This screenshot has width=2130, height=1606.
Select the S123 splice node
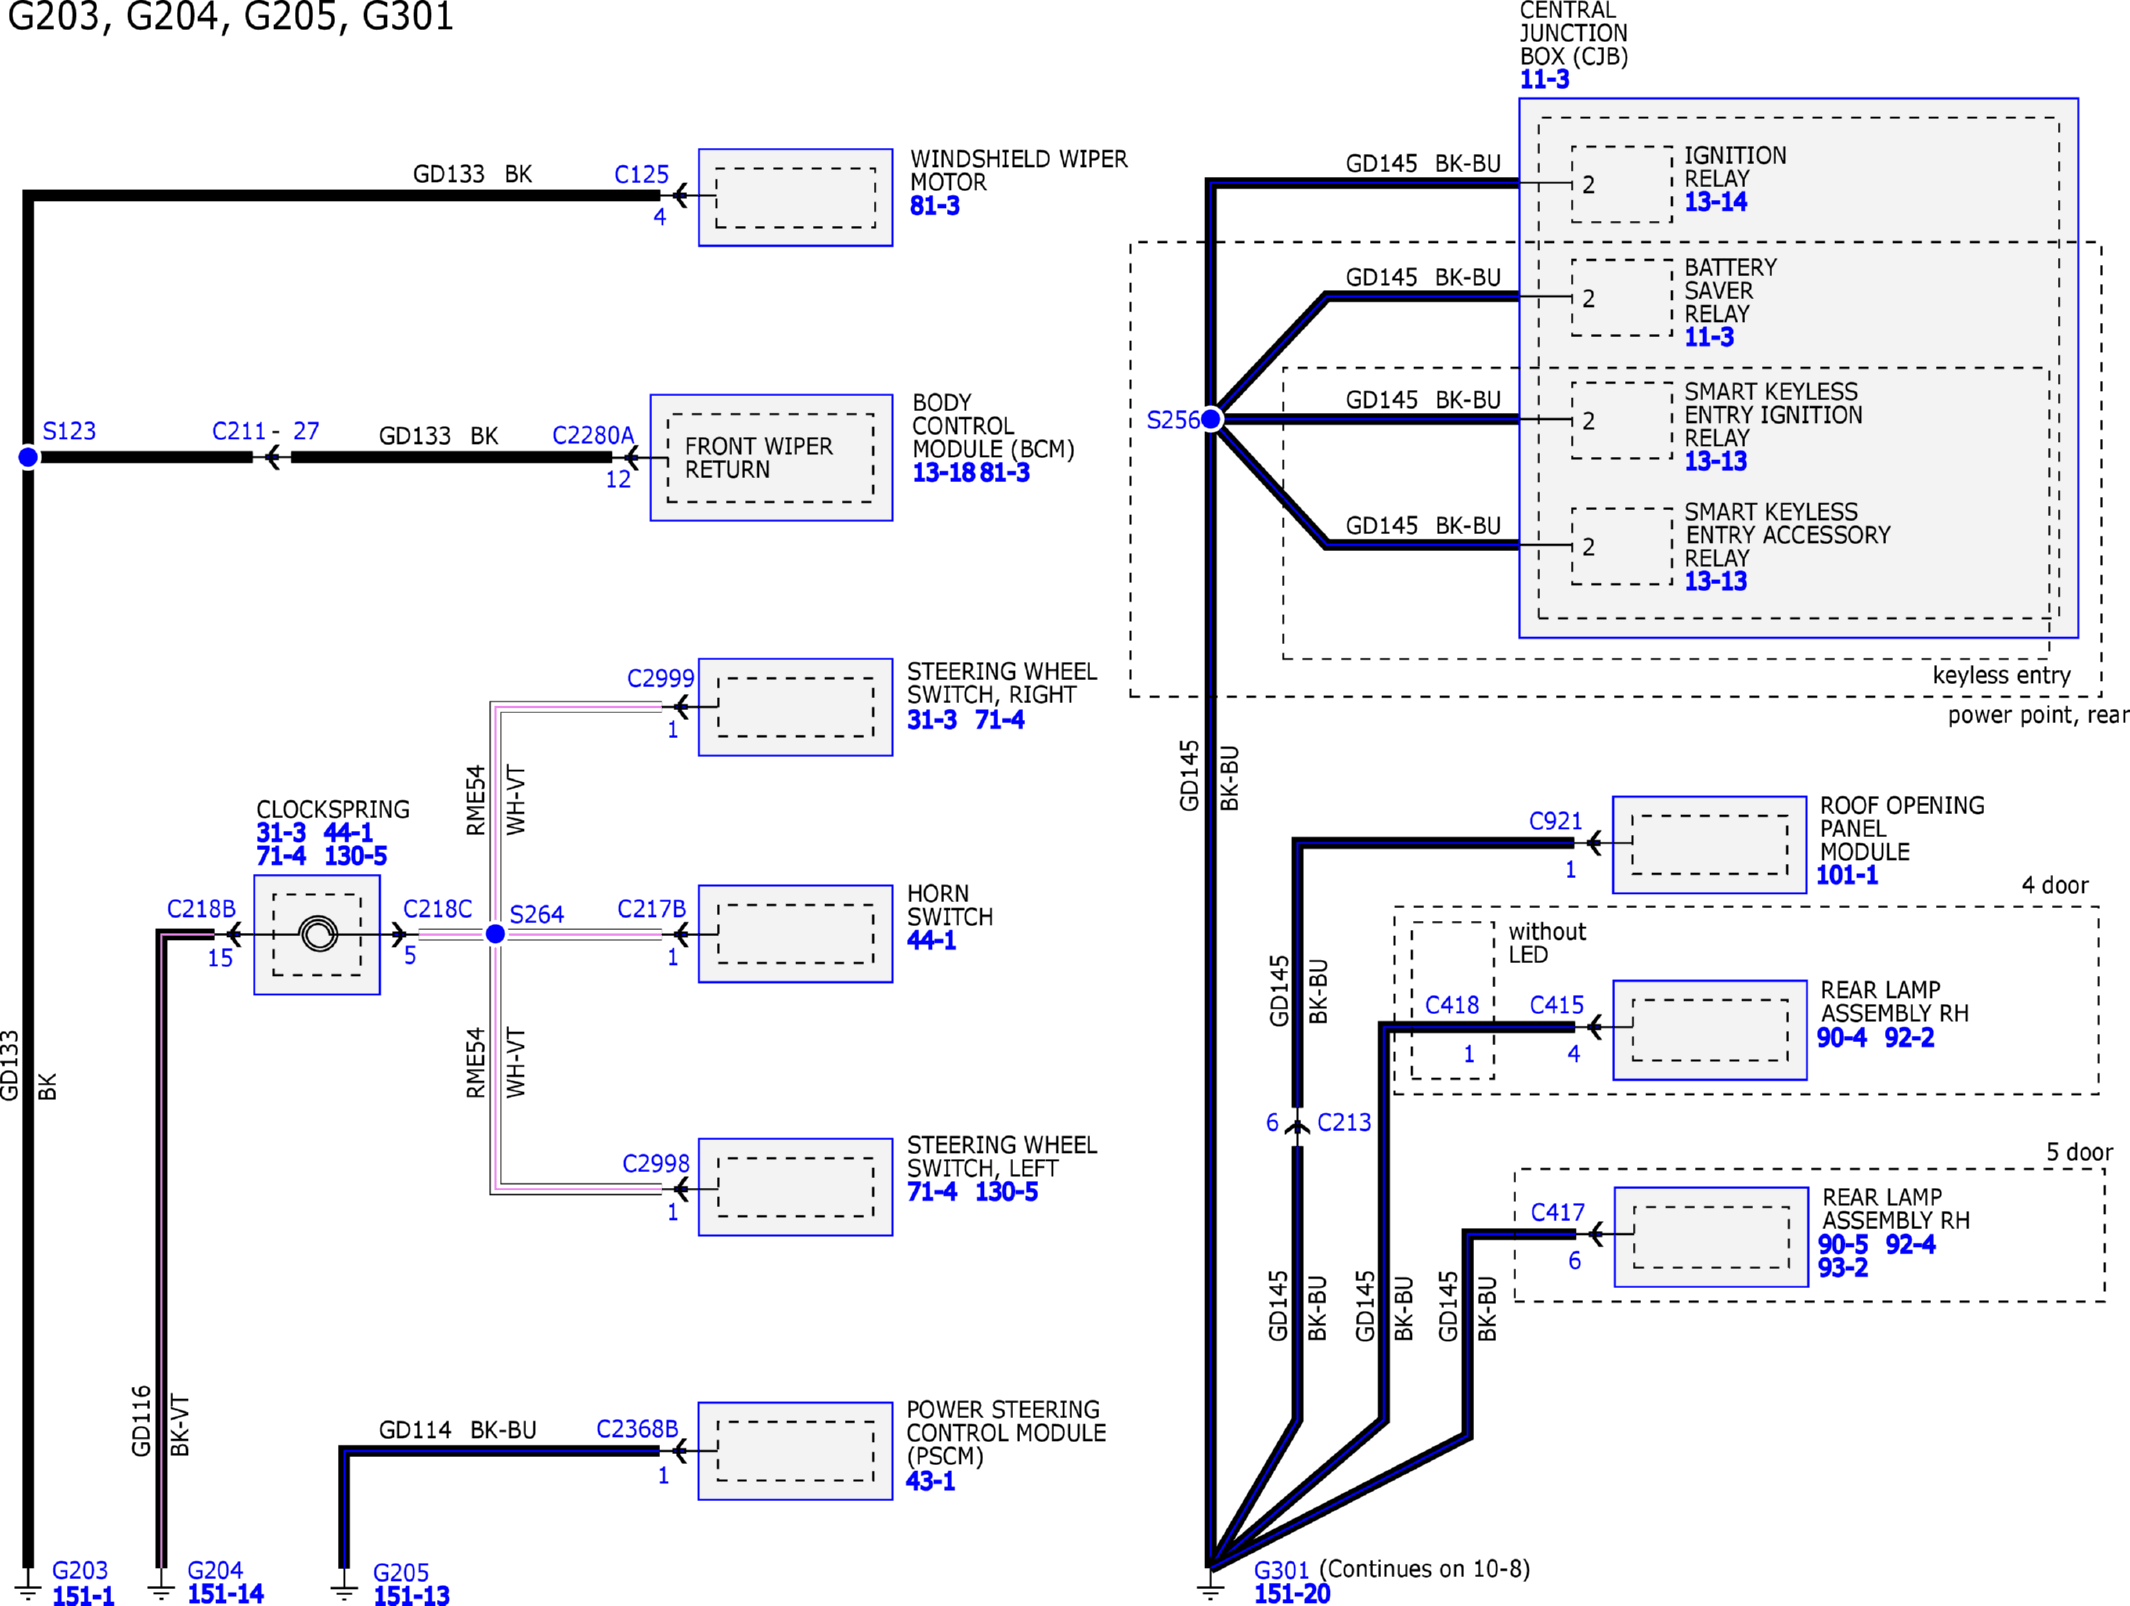(28, 457)
